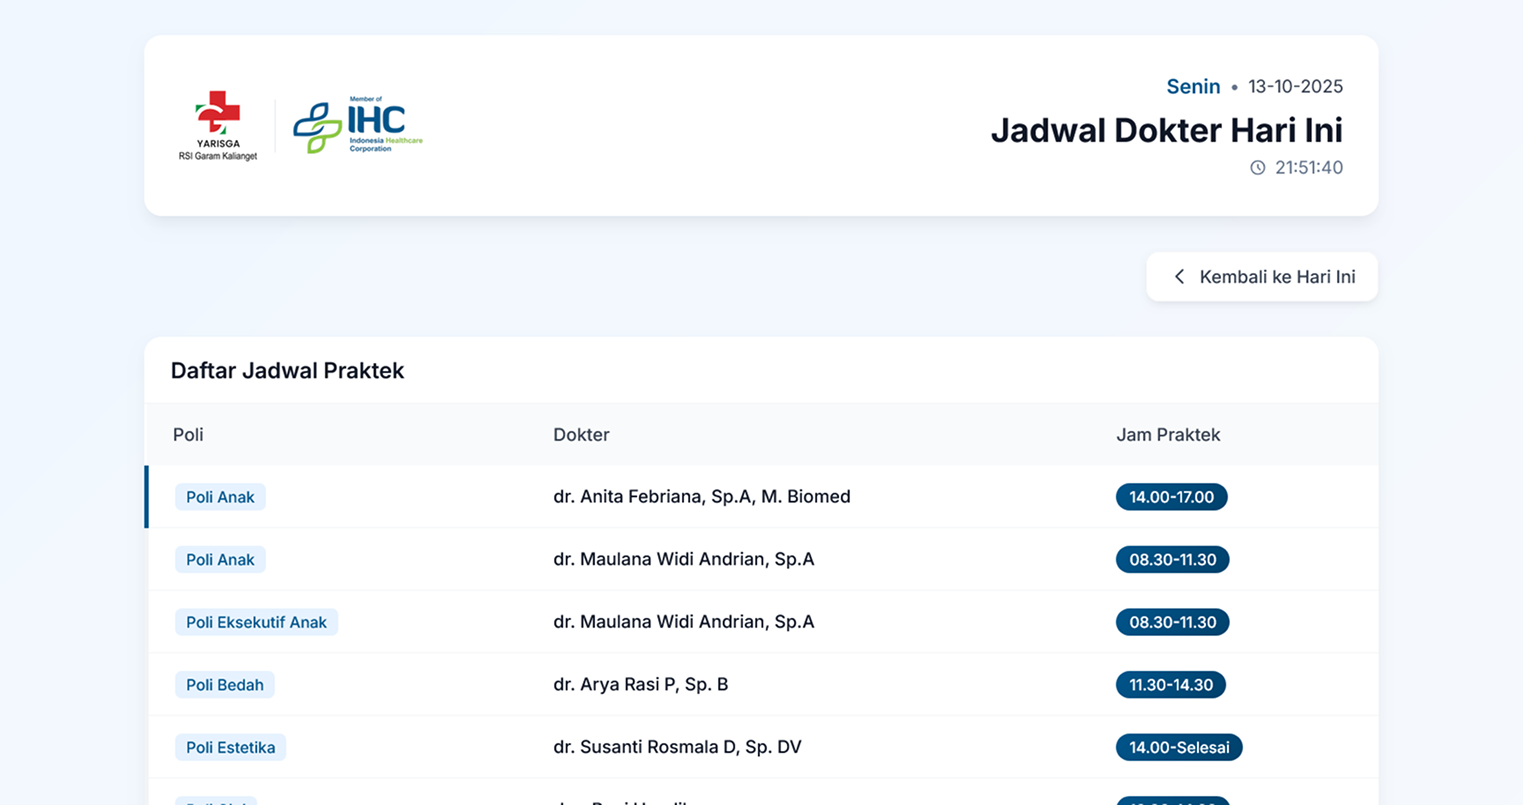The width and height of the screenshot is (1523, 805).
Task: Click the 13-10-2025 date link
Action: pos(1295,86)
